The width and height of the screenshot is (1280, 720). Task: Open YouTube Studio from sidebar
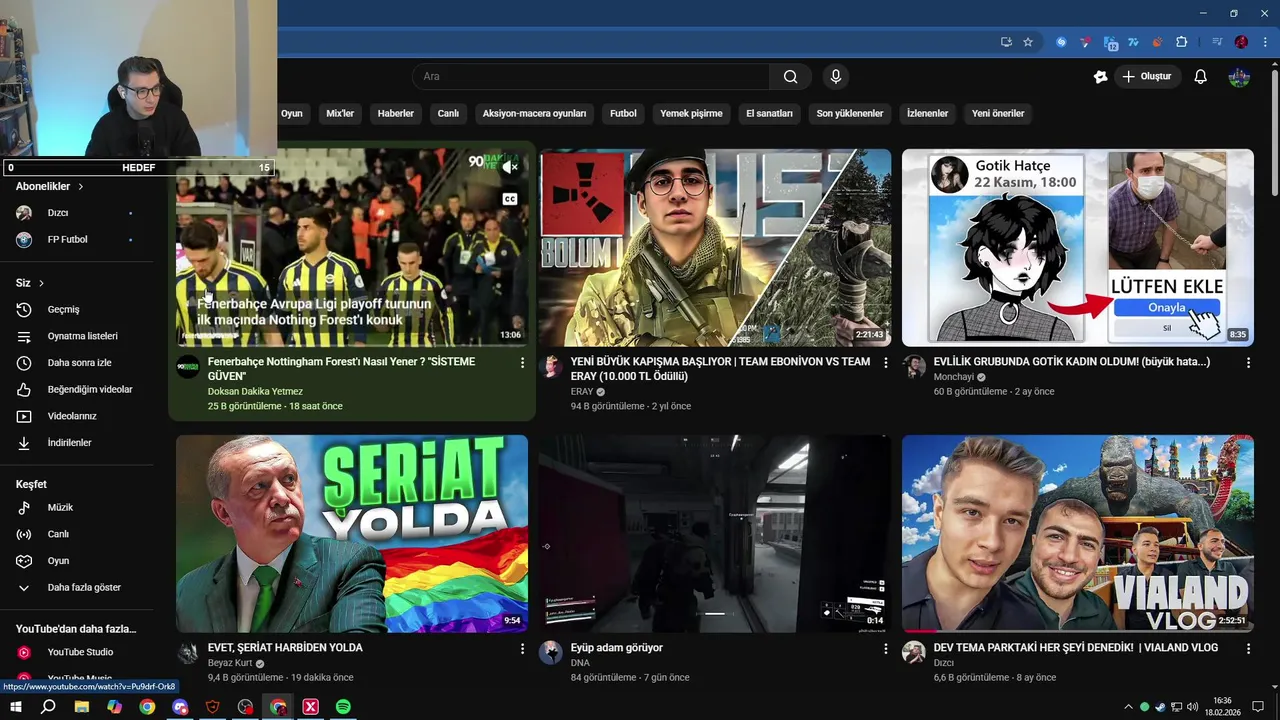coord(80,652)
